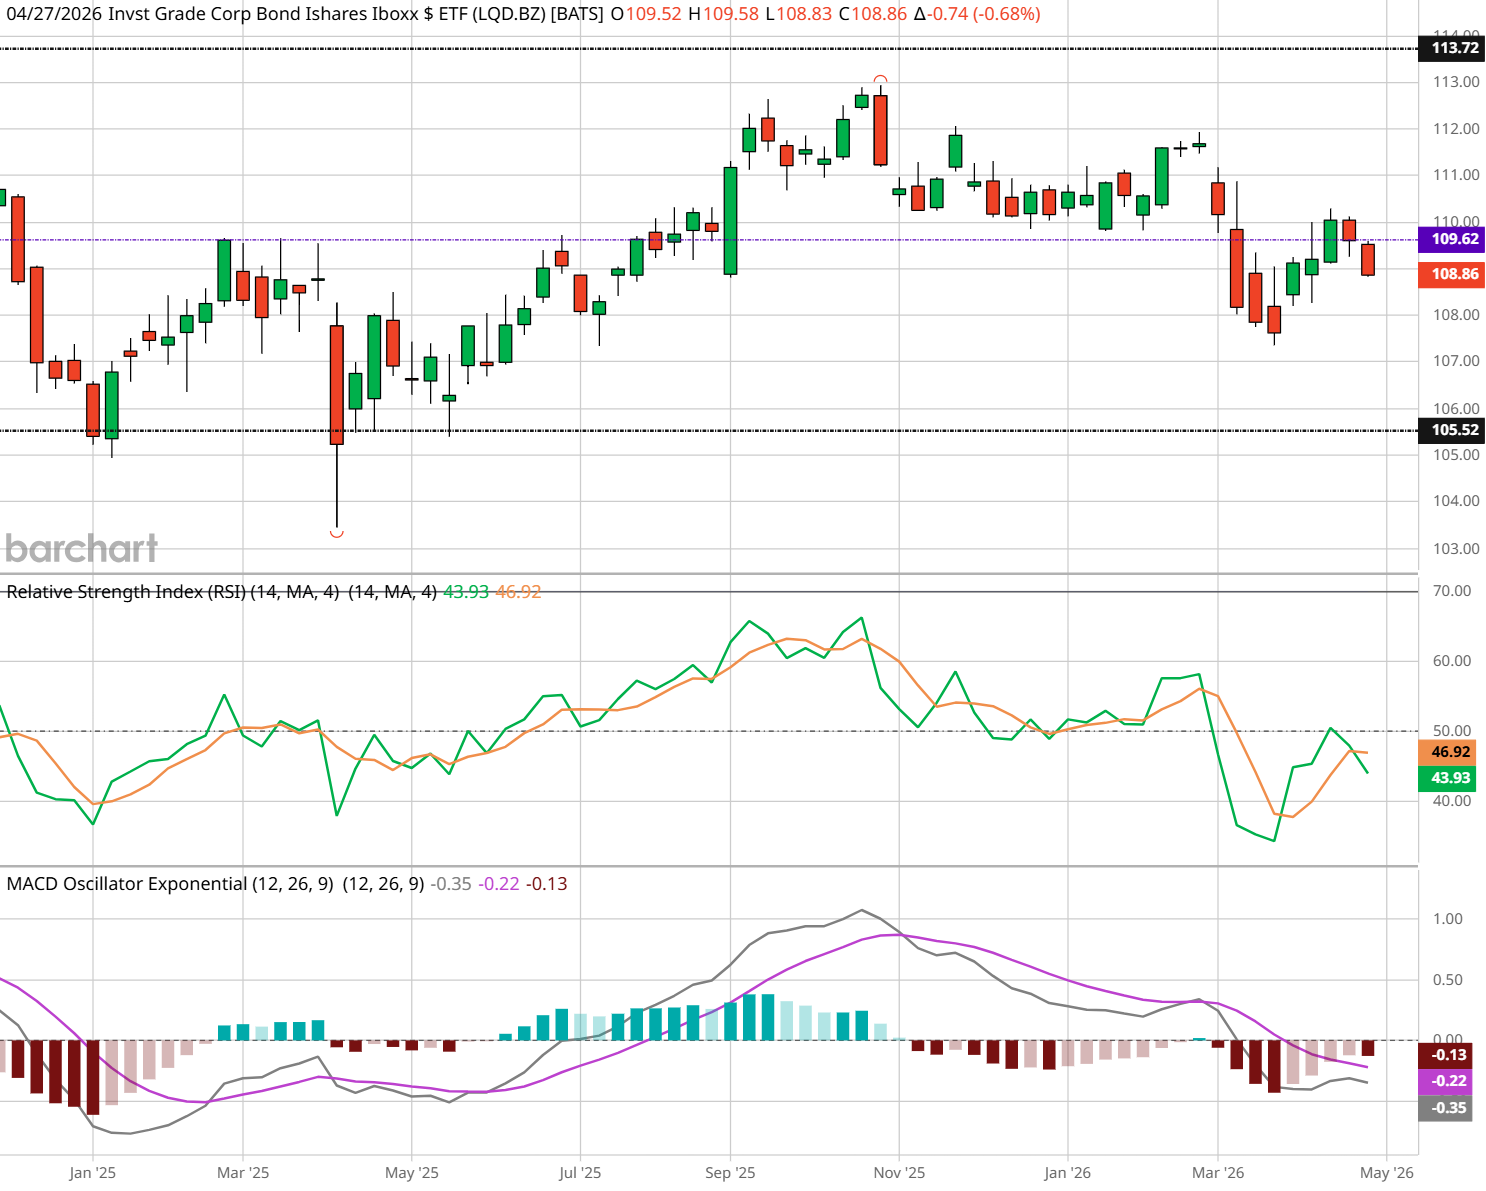Click the Sep '25 date axis label

pos(730,1173)
